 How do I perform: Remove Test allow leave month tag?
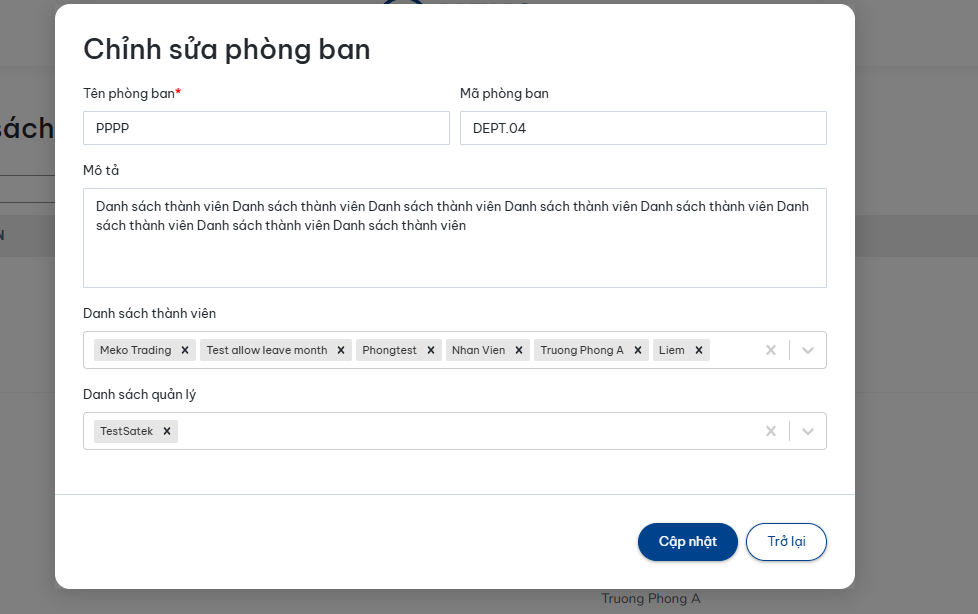point(341,350)
